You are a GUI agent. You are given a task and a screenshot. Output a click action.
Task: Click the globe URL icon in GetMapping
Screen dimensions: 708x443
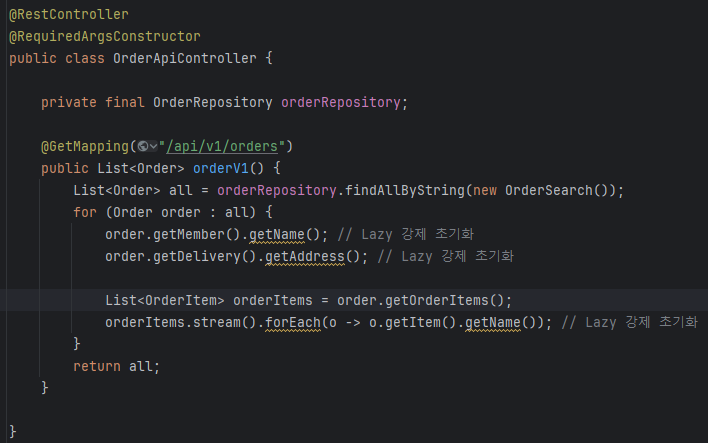143,146
